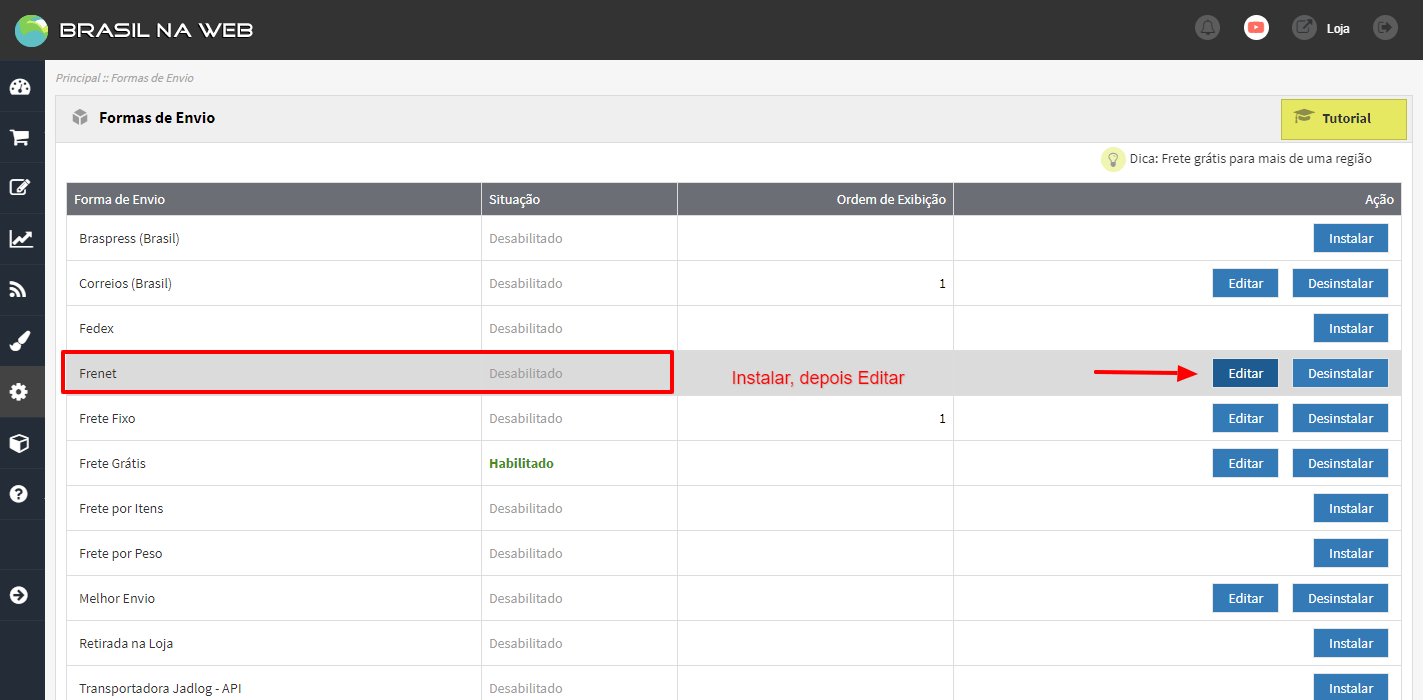
Task: Install the Braspress (Brasil) shipping method
Action: click(1350, 238)
